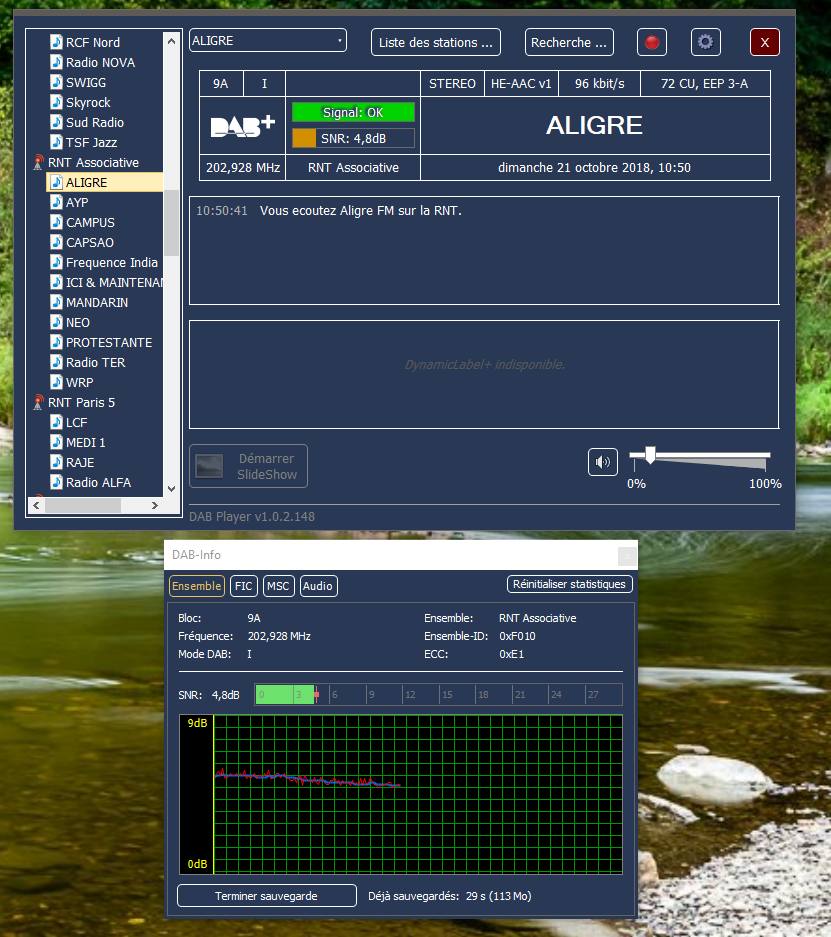Open the ALIGRE station dropdown
Screen dimensions: 831x937
[268, 41]
